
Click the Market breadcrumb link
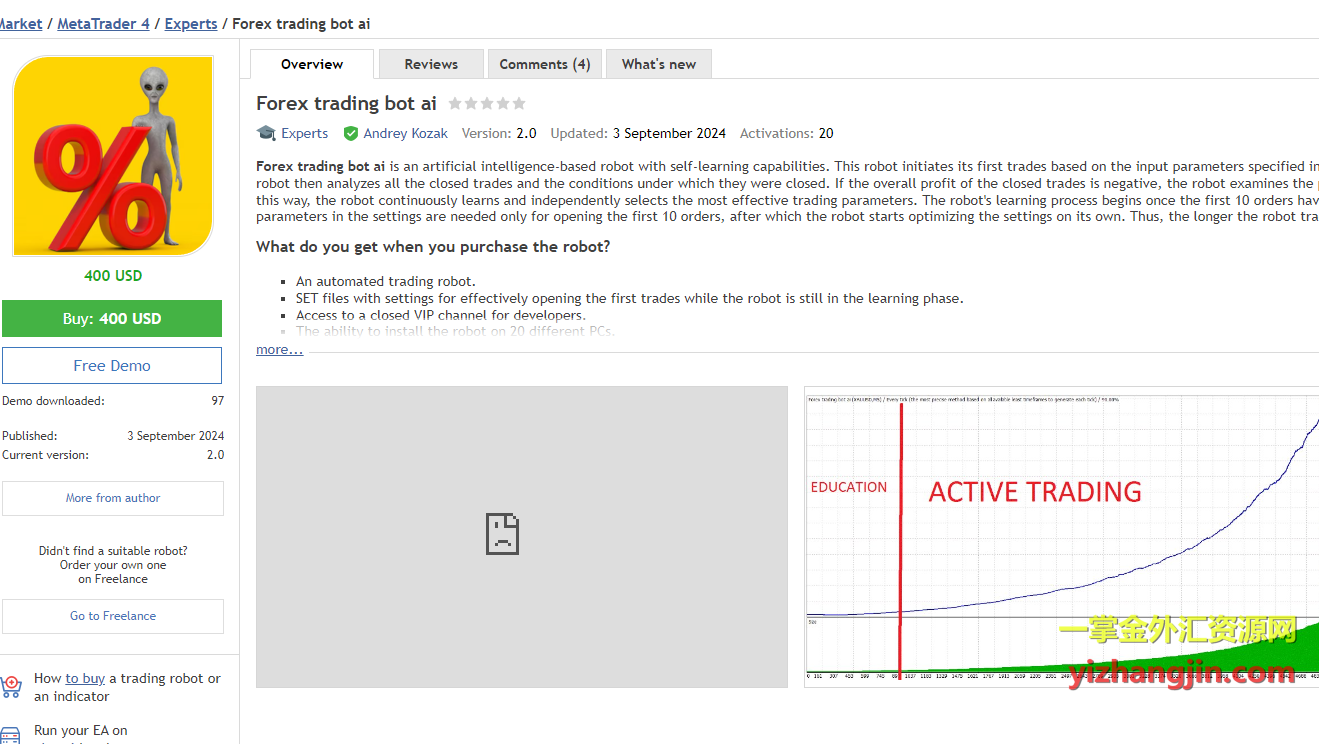20,24
